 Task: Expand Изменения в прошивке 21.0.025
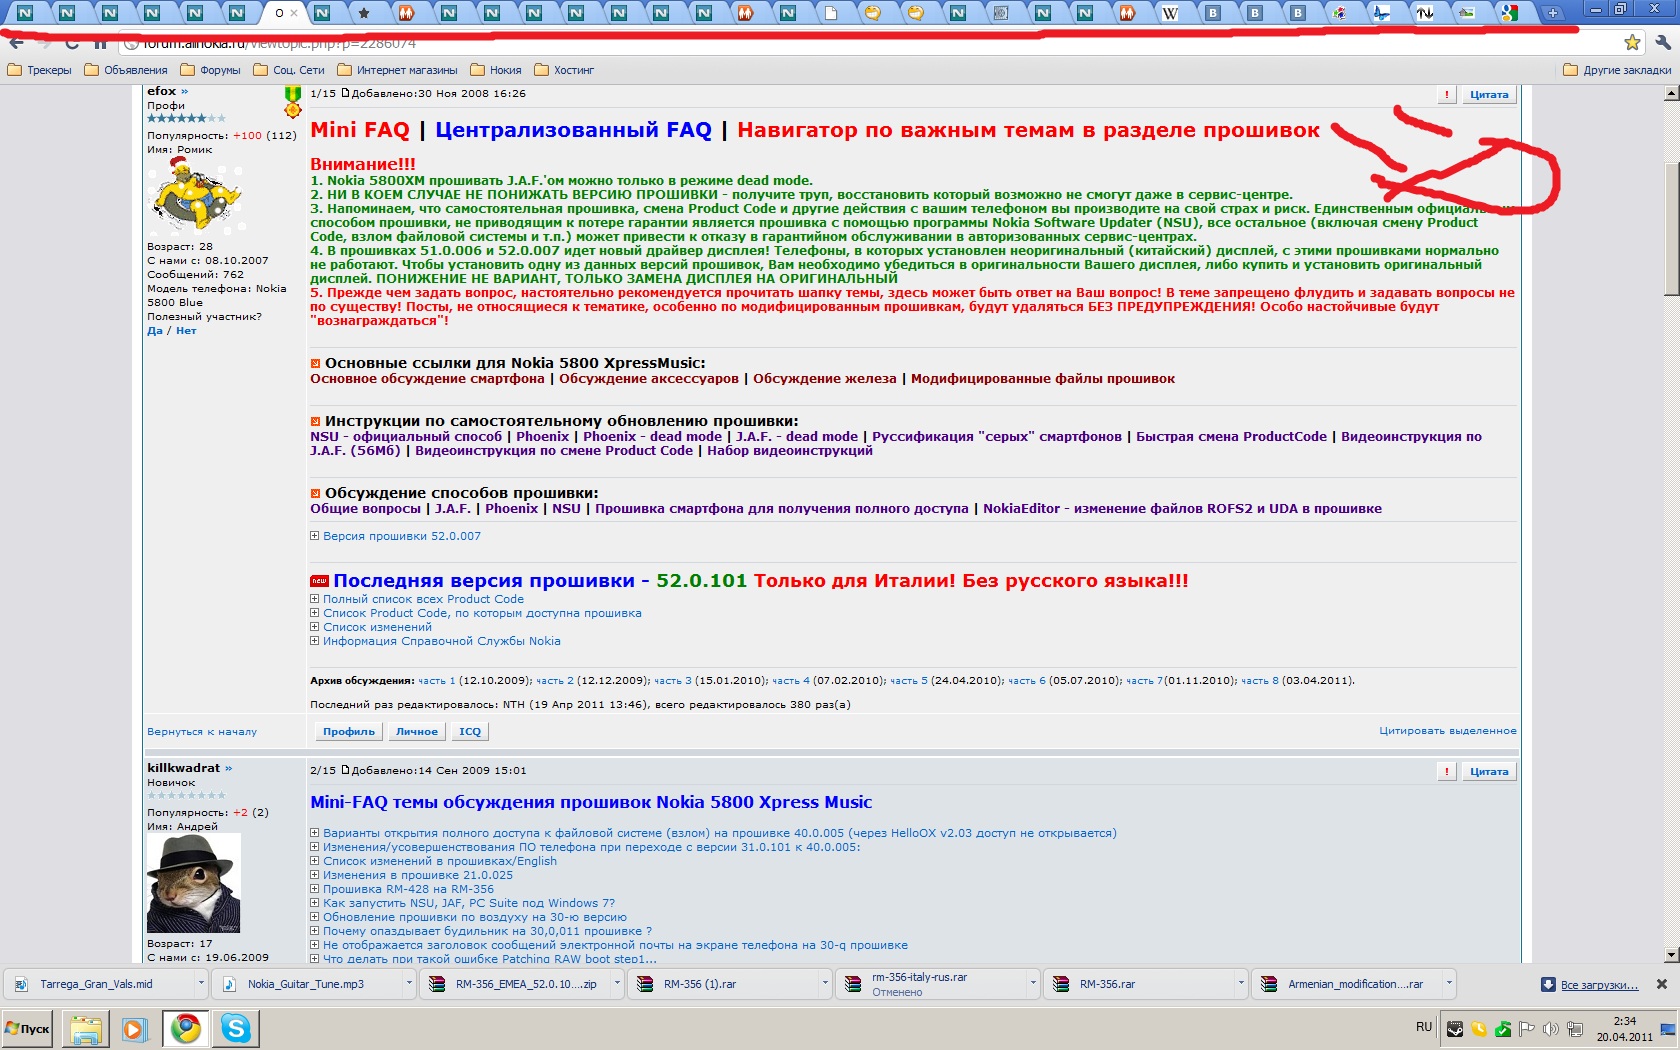pyautogui.click(x=411, y=875)
